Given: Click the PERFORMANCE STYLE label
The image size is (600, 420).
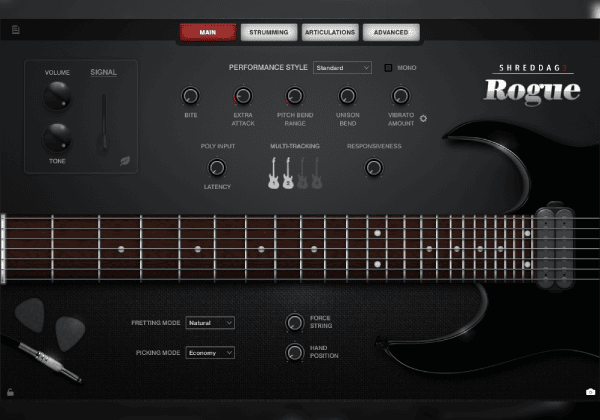Looking at the screenshot, I should coord(268,67).
